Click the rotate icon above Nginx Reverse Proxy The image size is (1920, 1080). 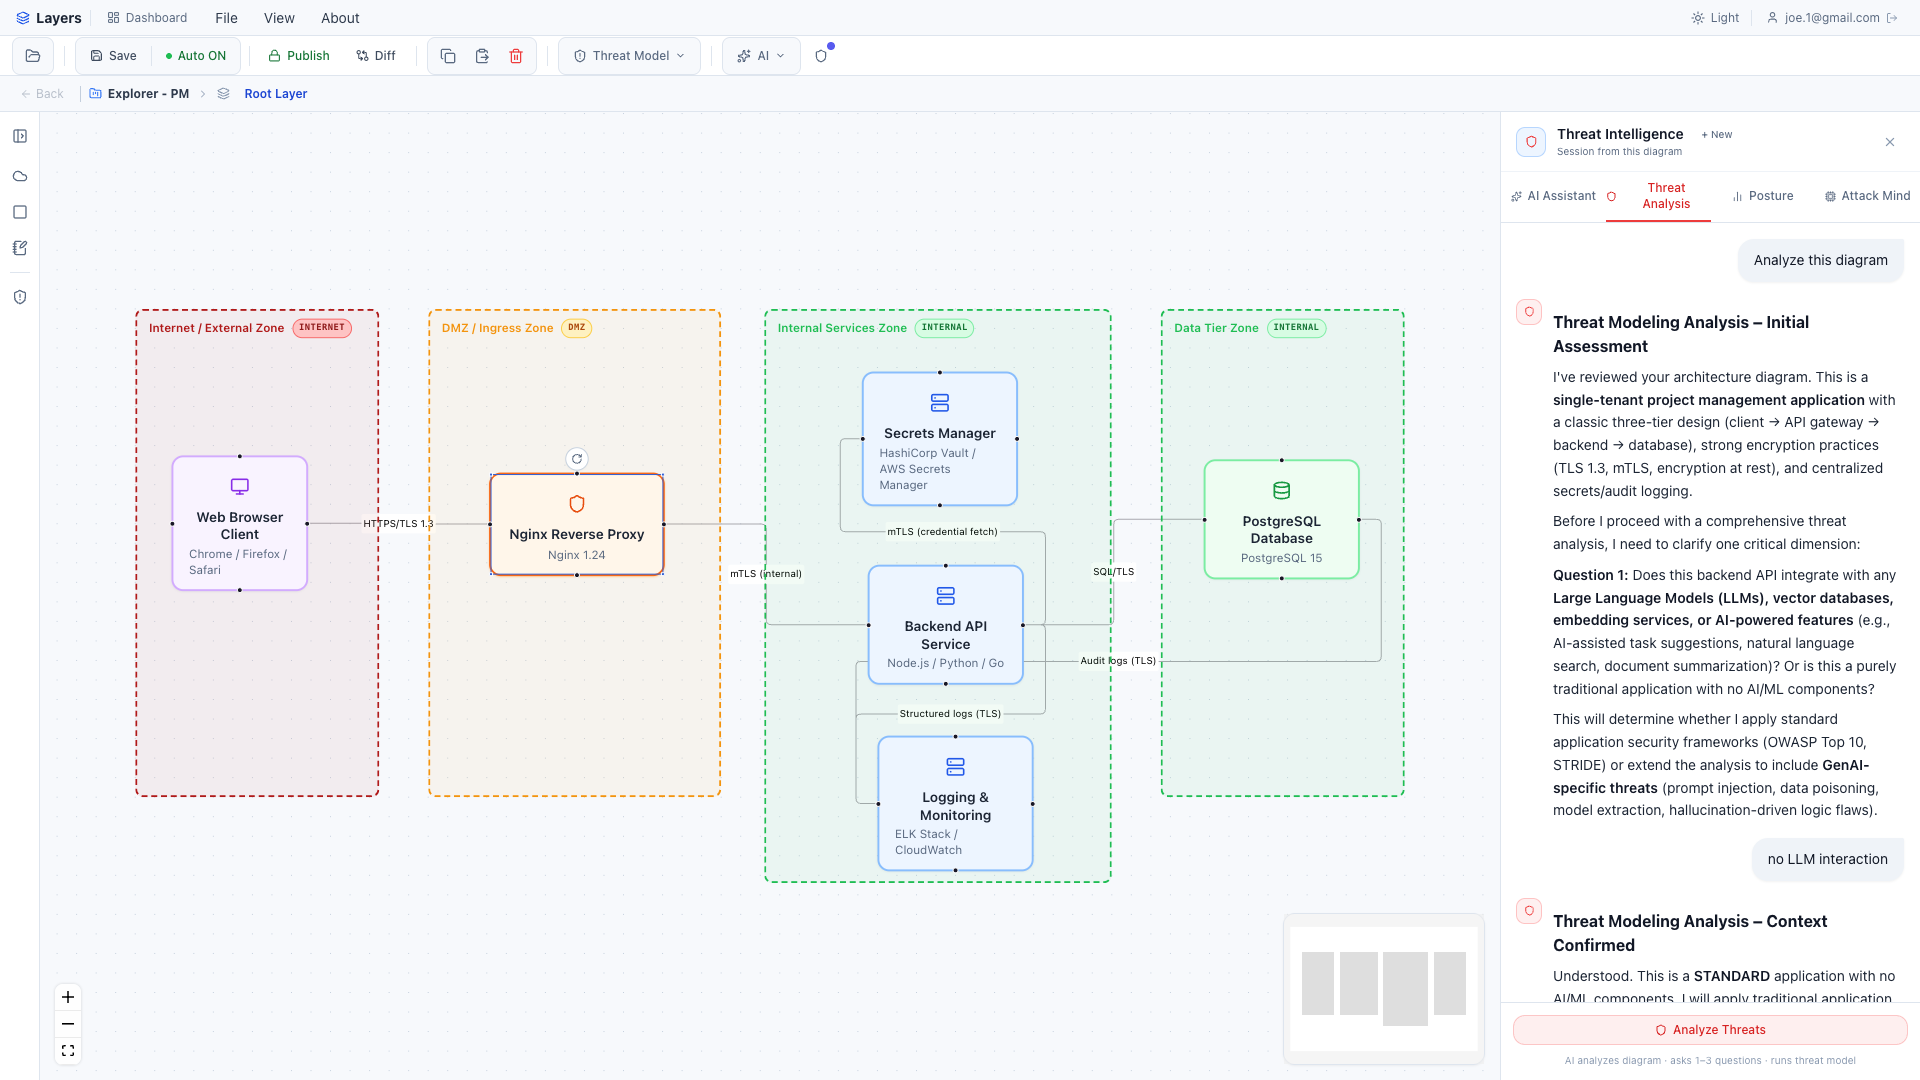(577, 459)
